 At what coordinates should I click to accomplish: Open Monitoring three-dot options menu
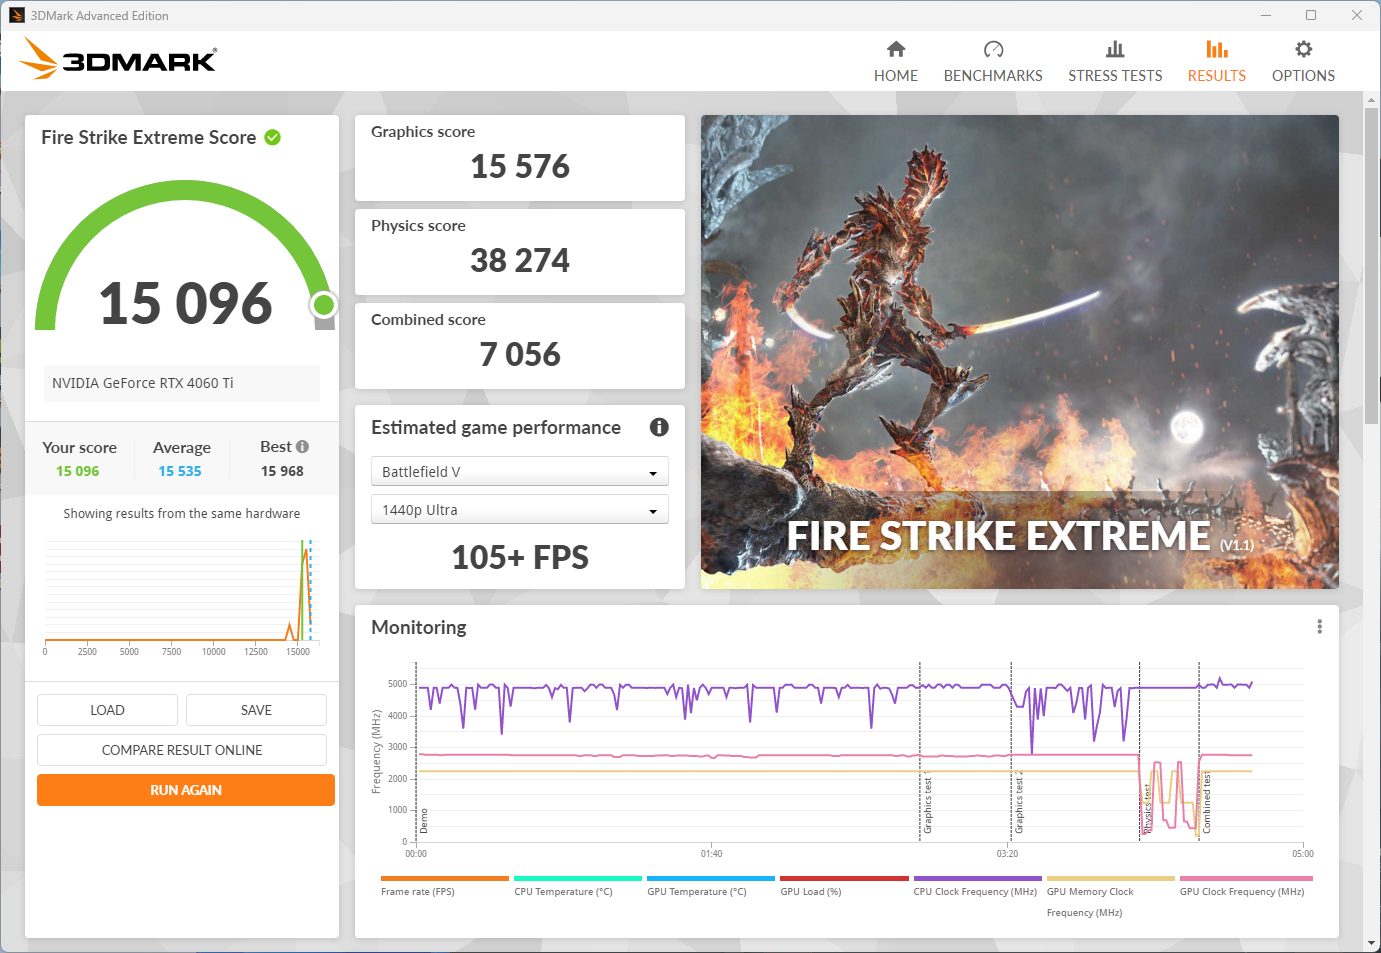point(1319,626)
